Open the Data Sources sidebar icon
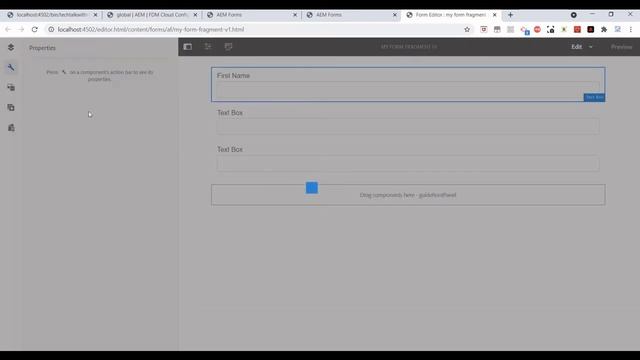Image resolution: width=640 pixels, height=360 pixels. [11, 128]
